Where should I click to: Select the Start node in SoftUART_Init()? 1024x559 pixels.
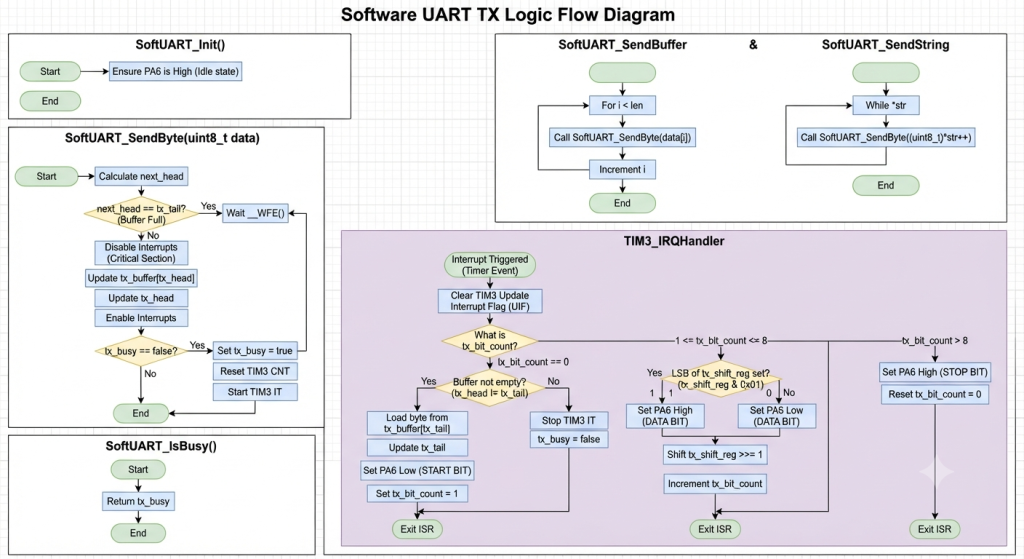pyautogui.click(x=50, y=71)
